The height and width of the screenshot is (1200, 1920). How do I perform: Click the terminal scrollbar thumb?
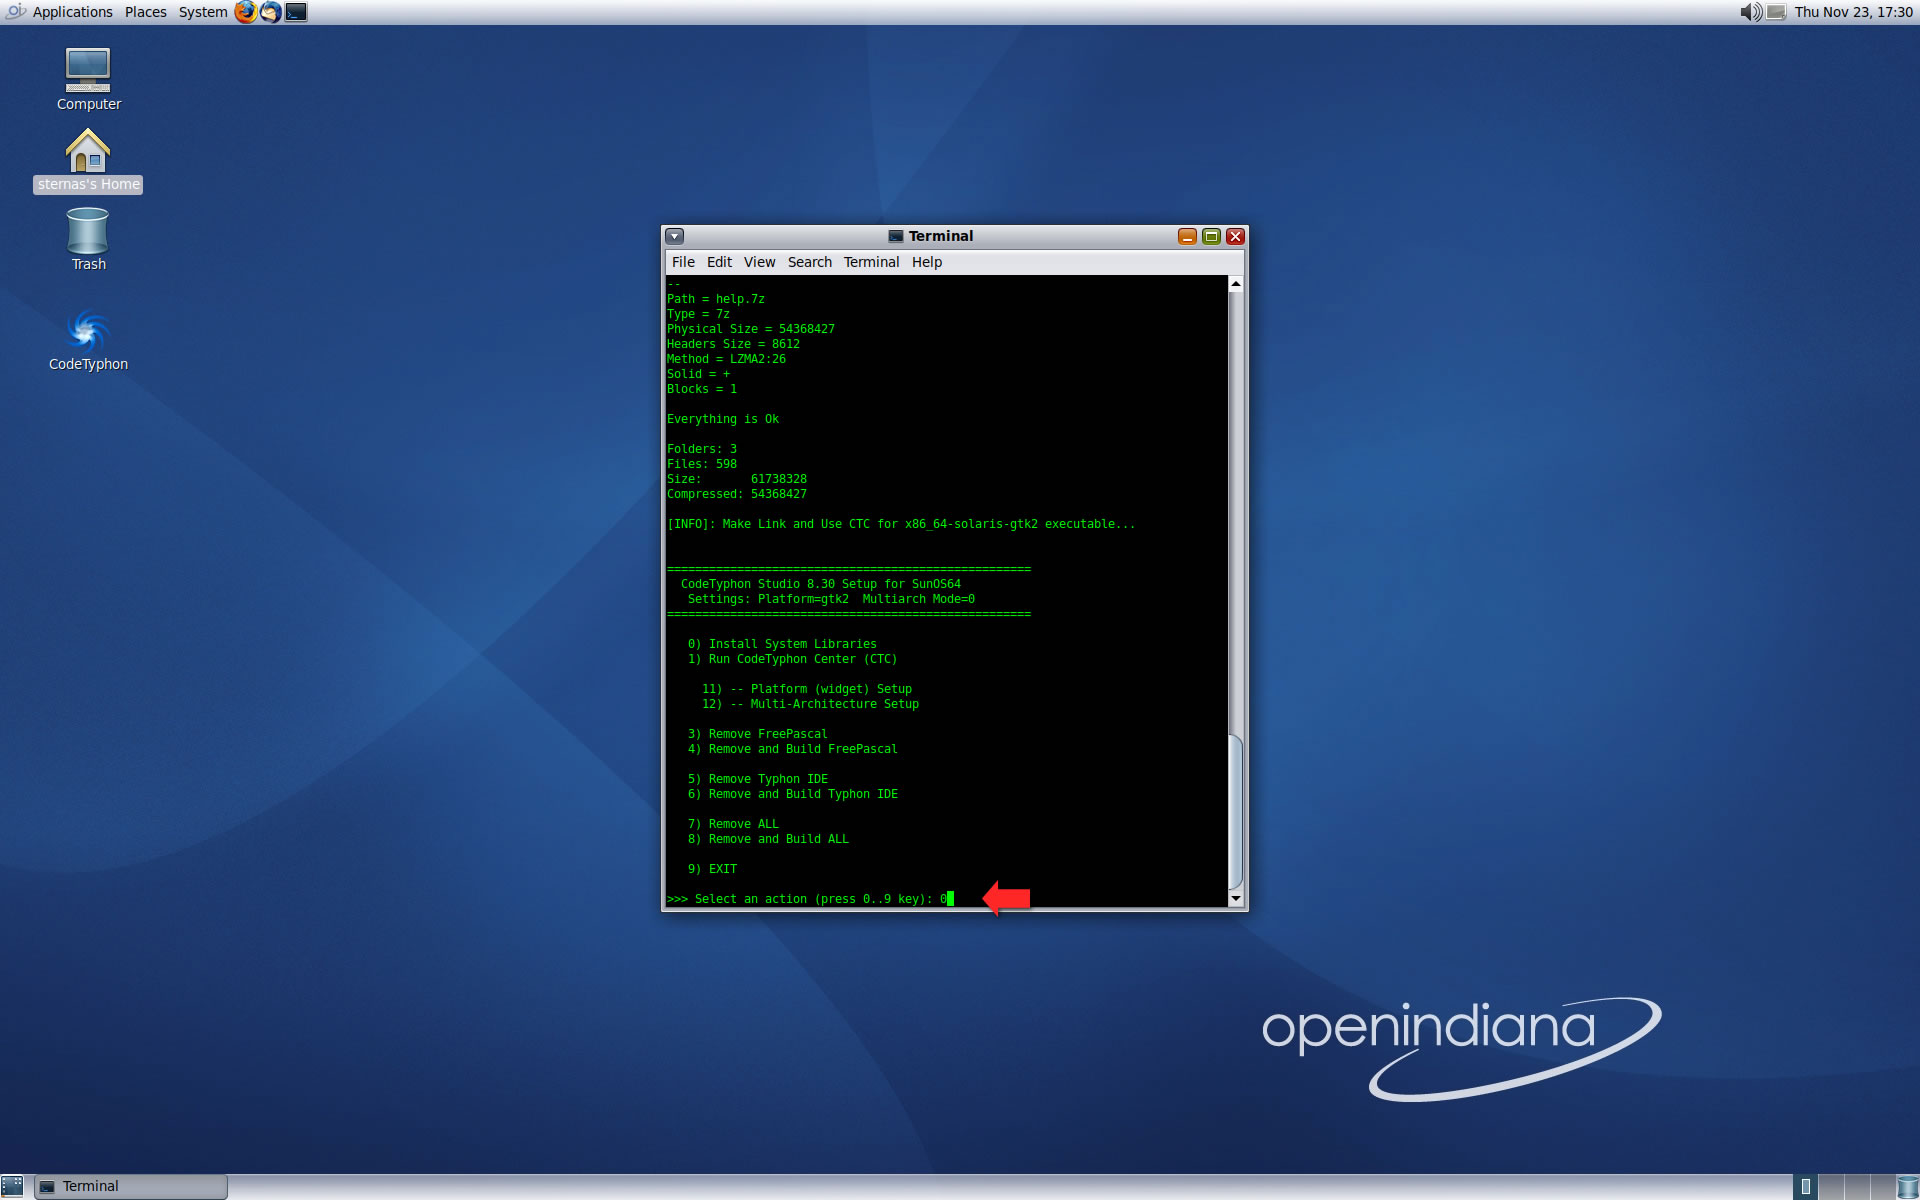point(1236,811)
